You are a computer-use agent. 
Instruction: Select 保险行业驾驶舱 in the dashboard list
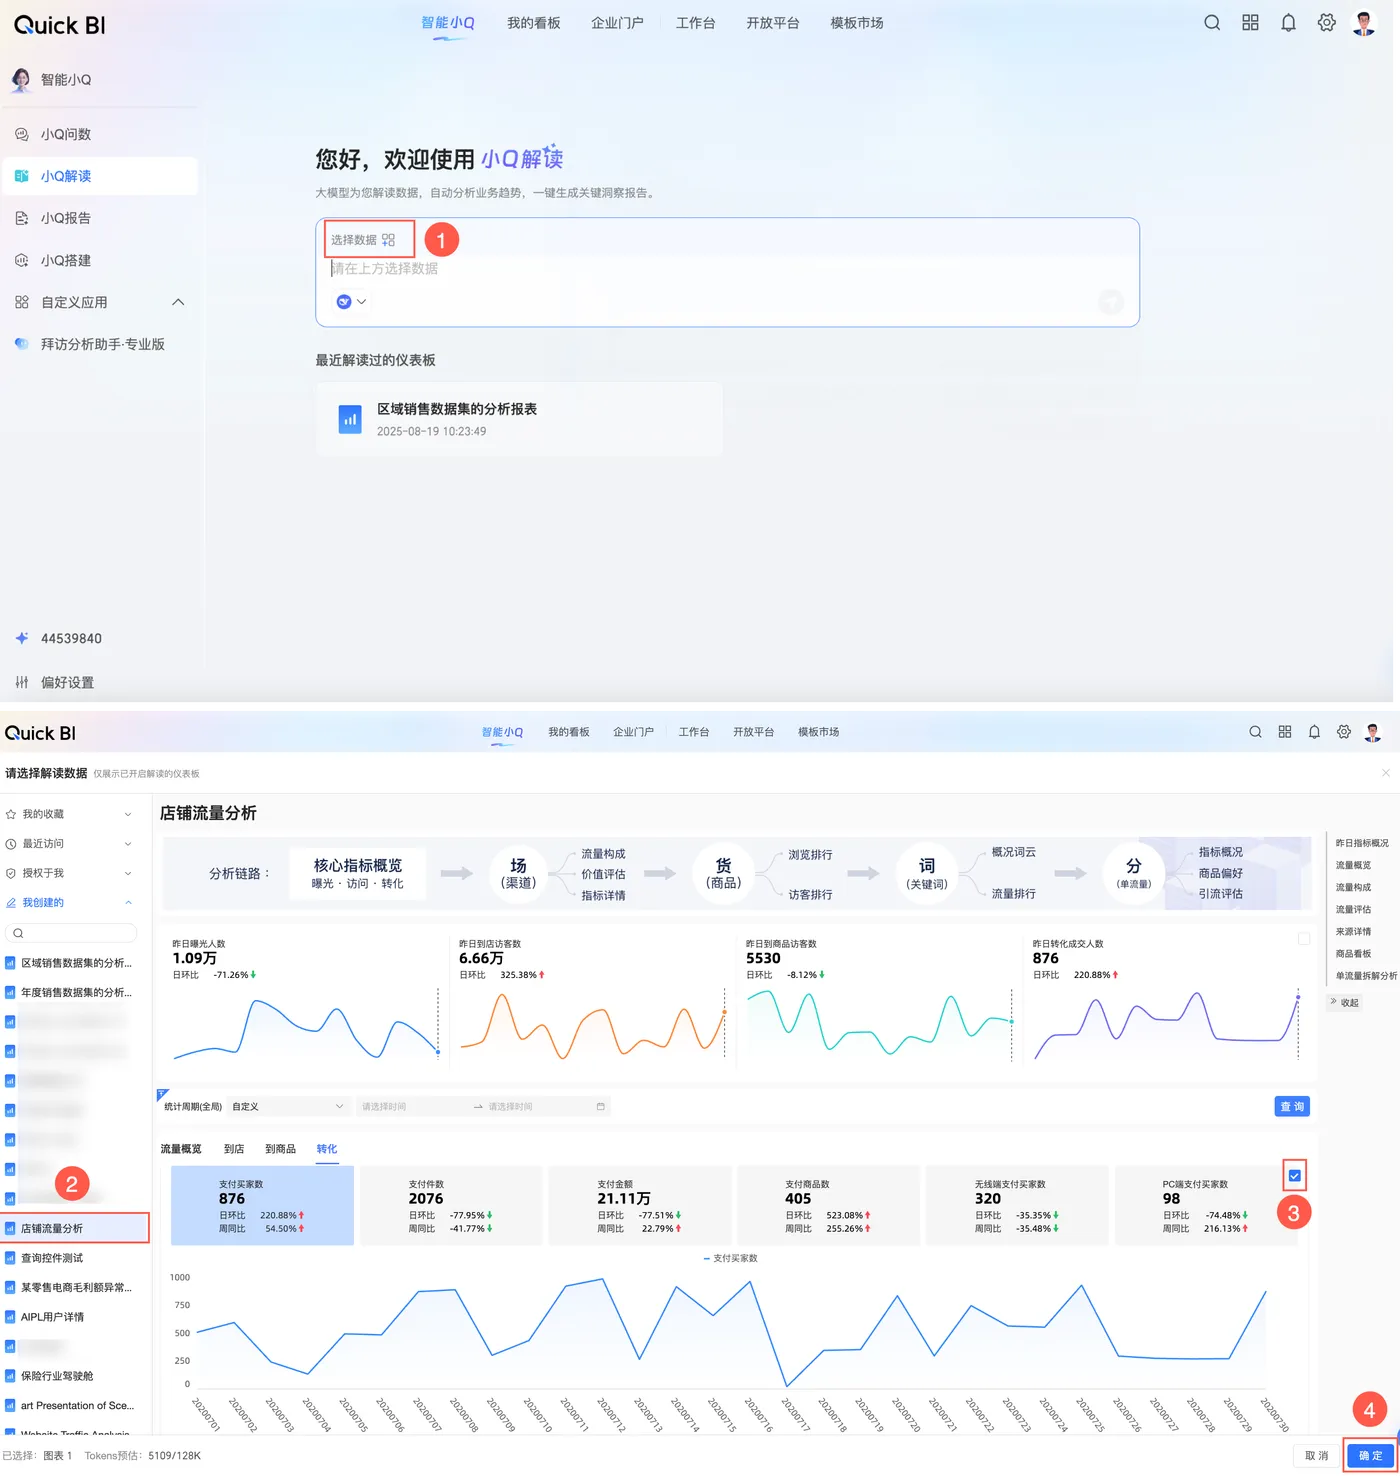[x=75, y=1376]
